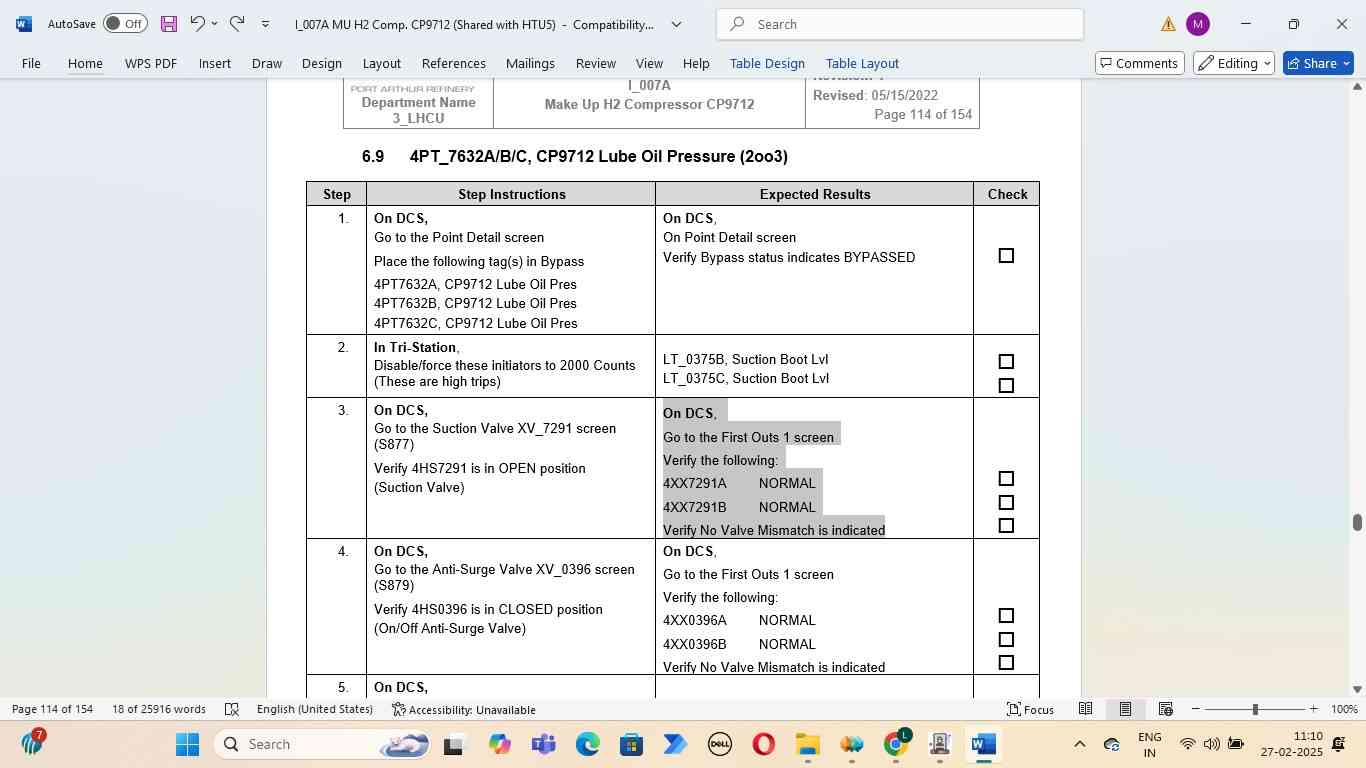Click the scroll down arrow
Image resolution: width=1366 pixels, height=768 pixels.
(1357, 689)
